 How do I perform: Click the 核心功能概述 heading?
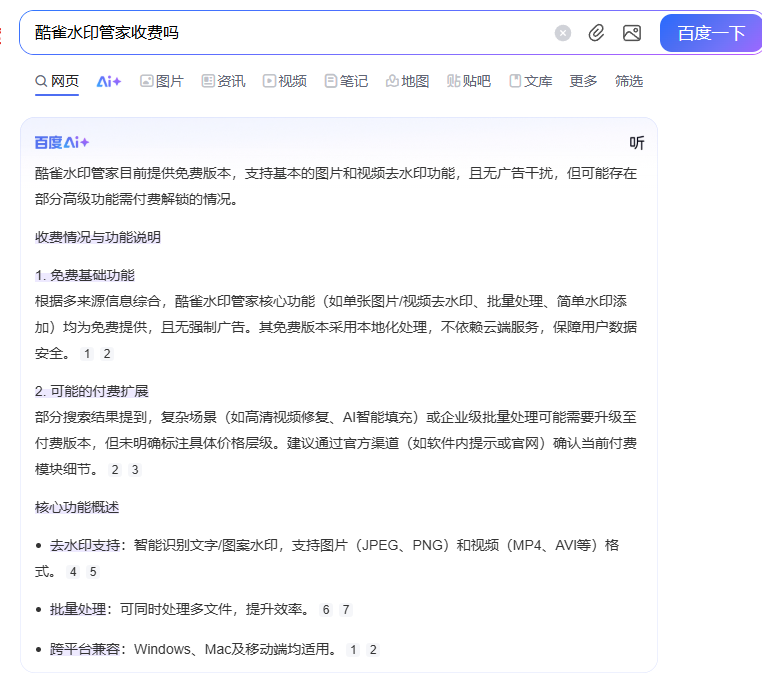coord(77,507)
